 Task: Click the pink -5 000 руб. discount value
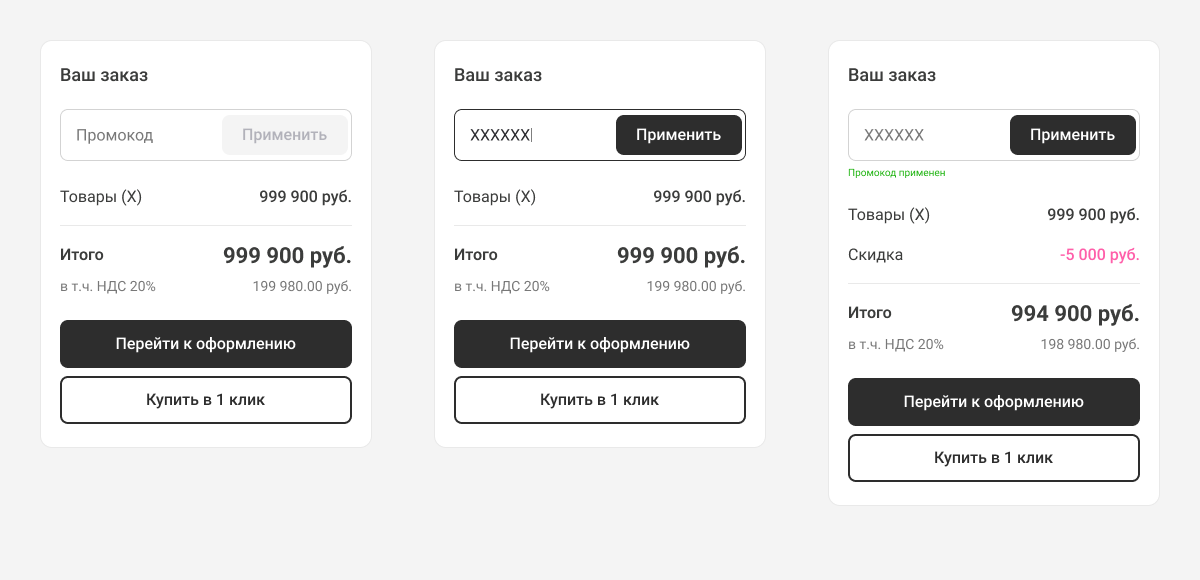(1099, 255)
